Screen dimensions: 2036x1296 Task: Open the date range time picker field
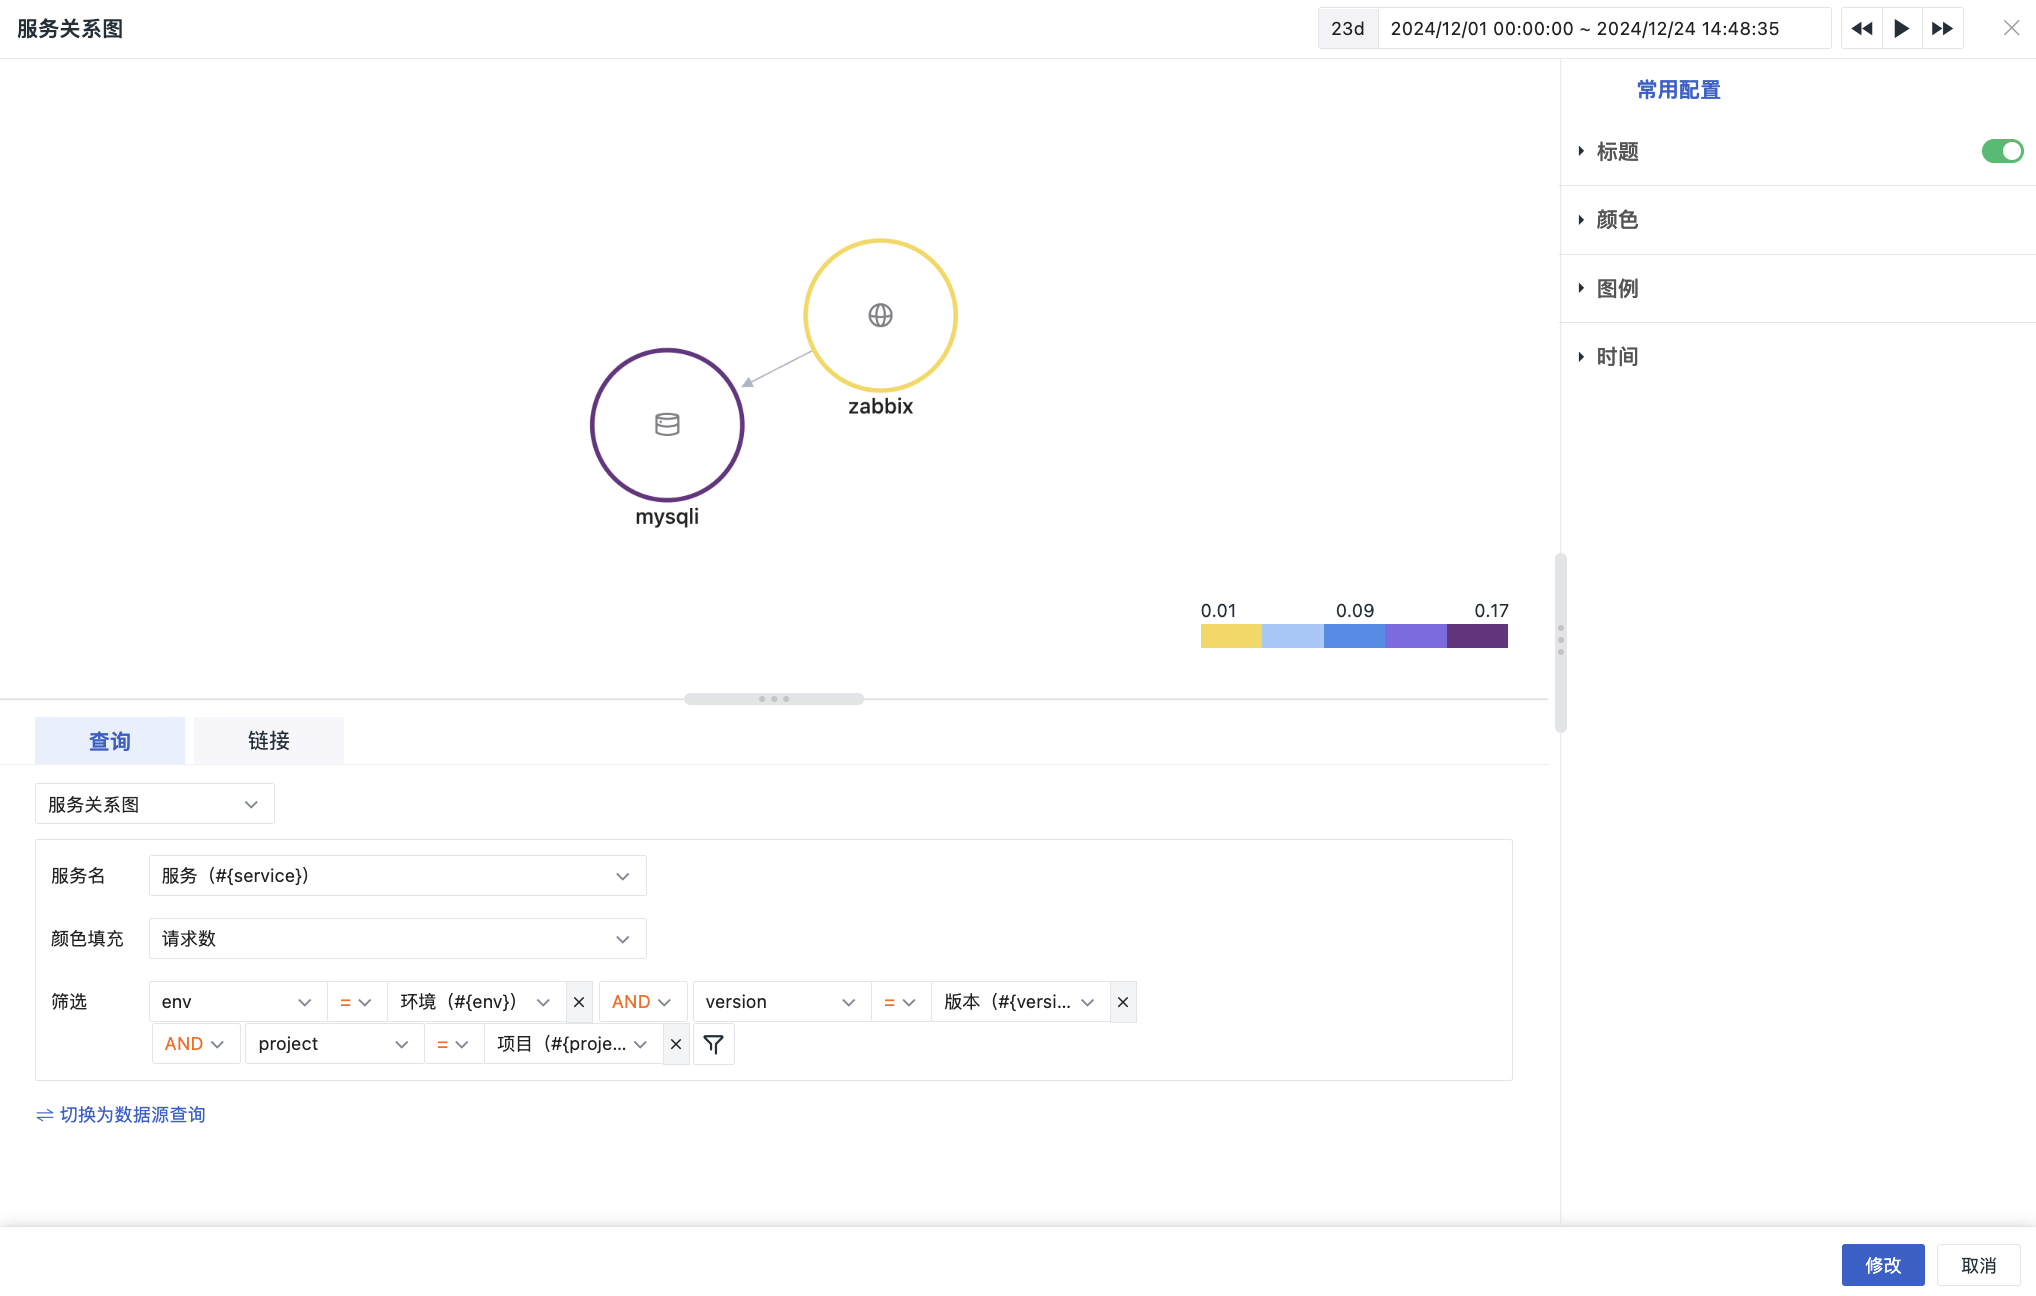1604,29
